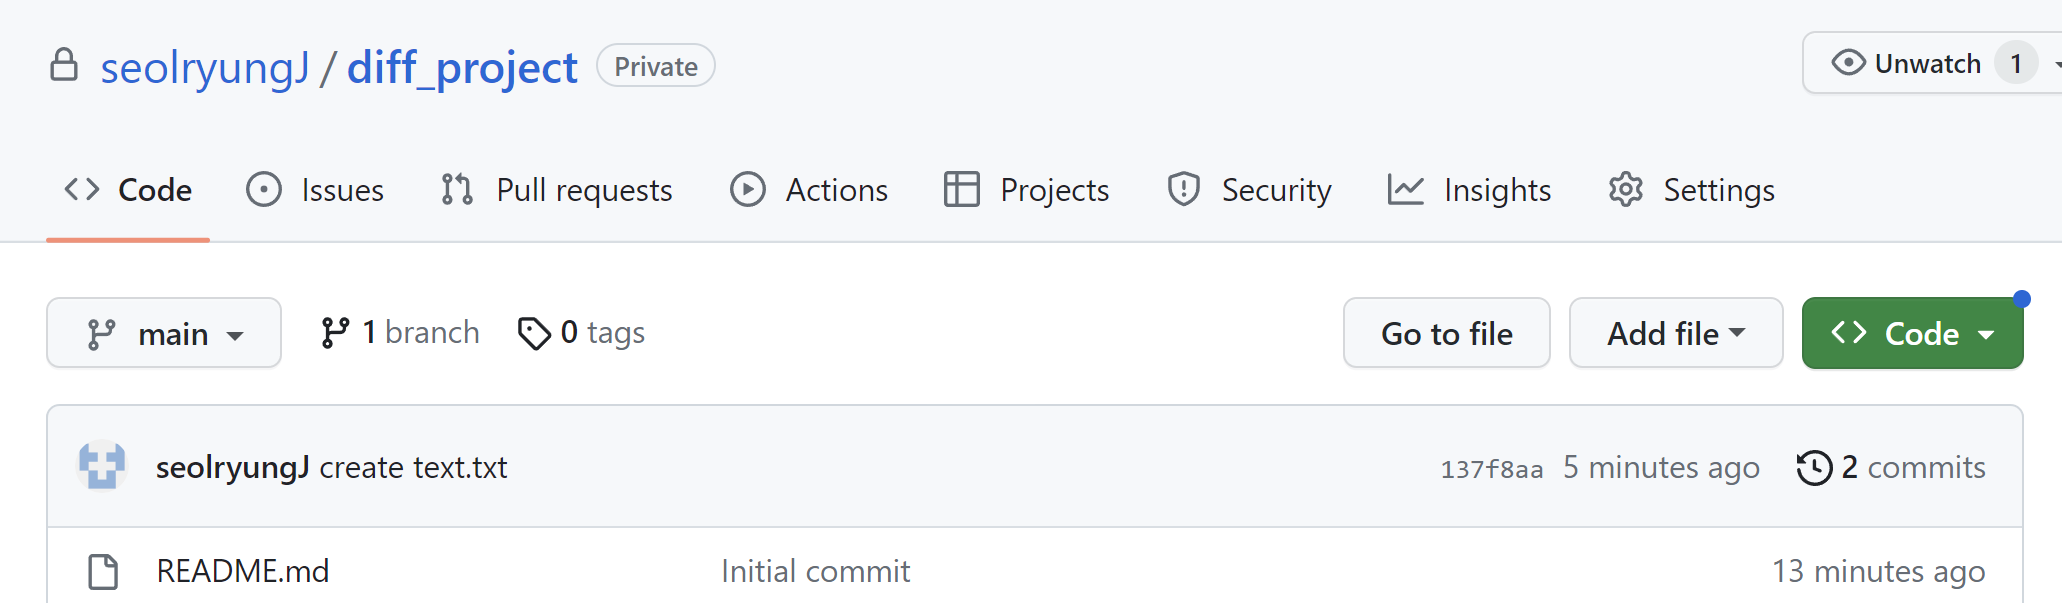
Task: Click the commits history clock icon
Action: 1814,467
